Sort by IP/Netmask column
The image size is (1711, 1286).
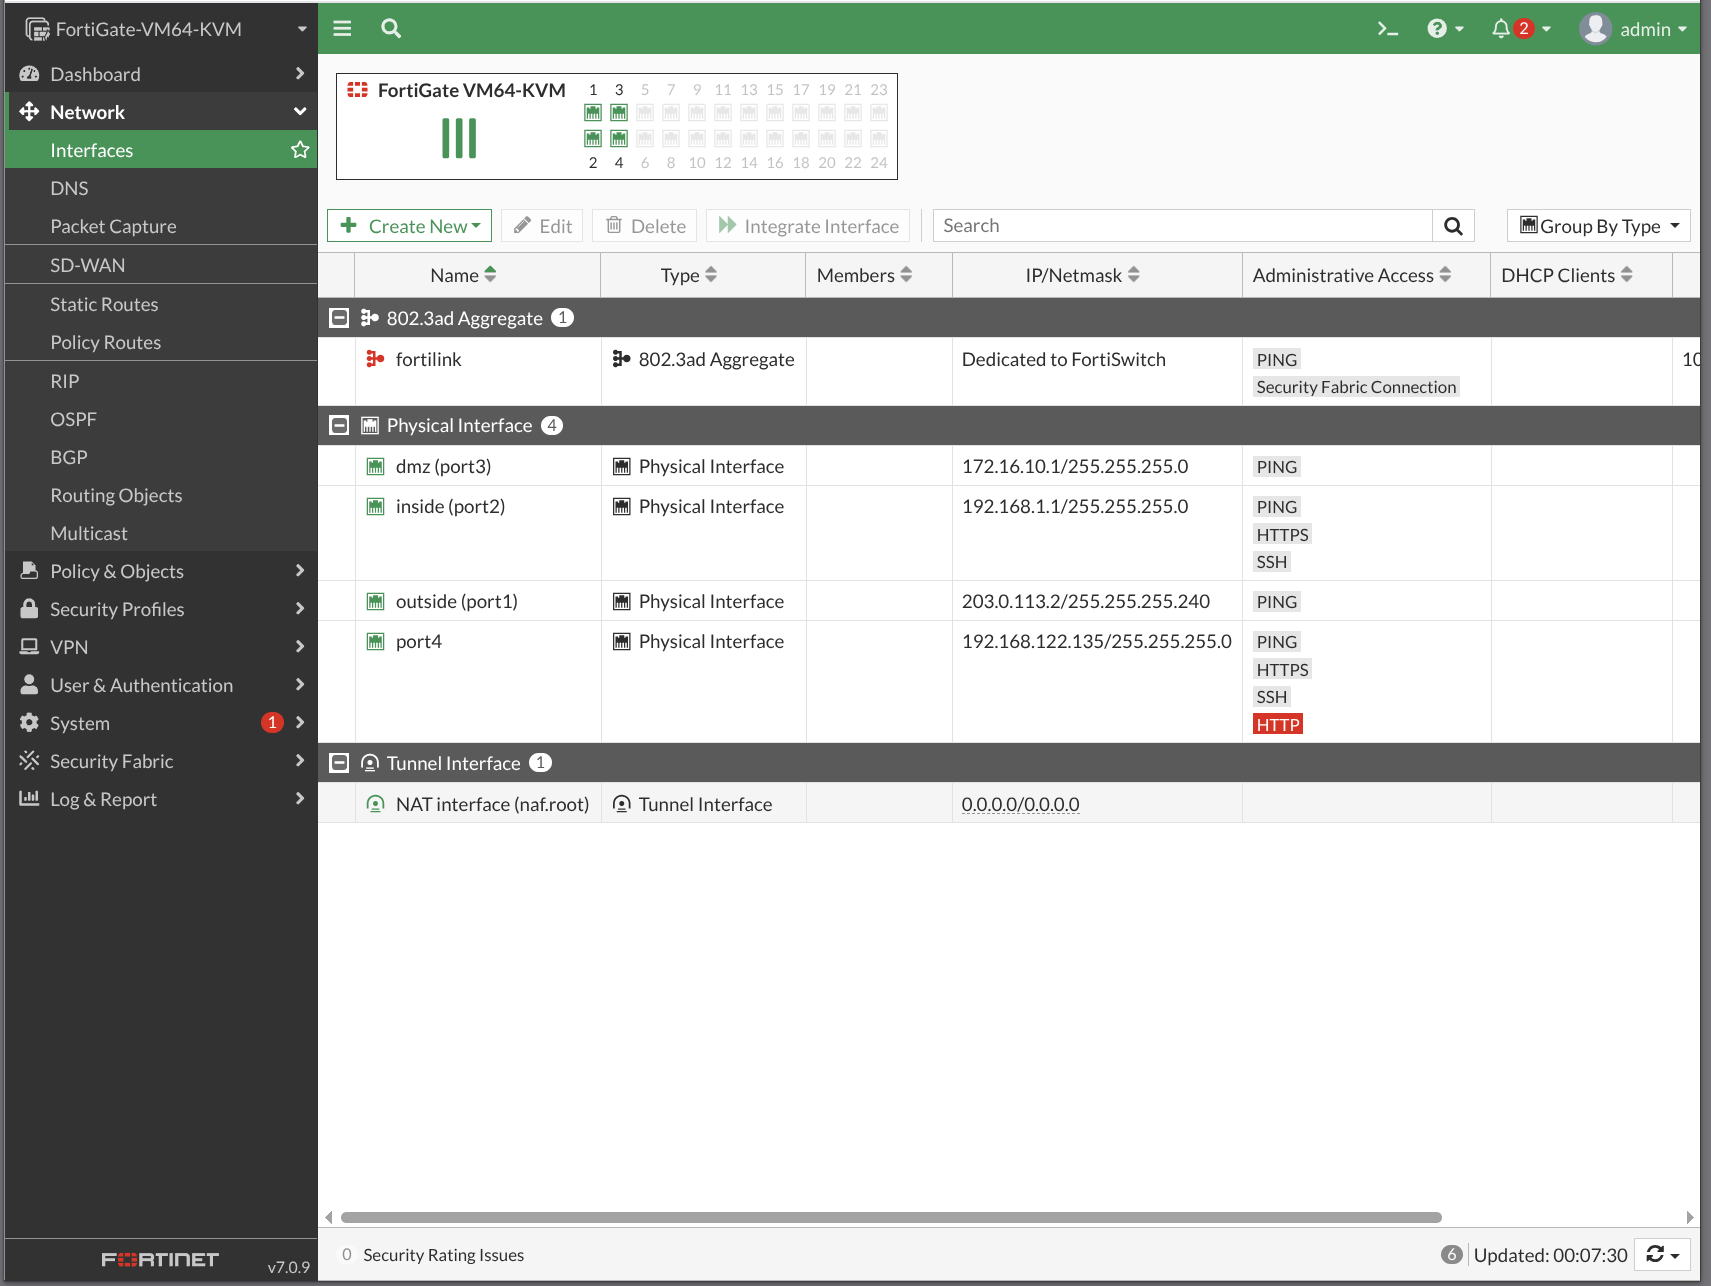1097,275
